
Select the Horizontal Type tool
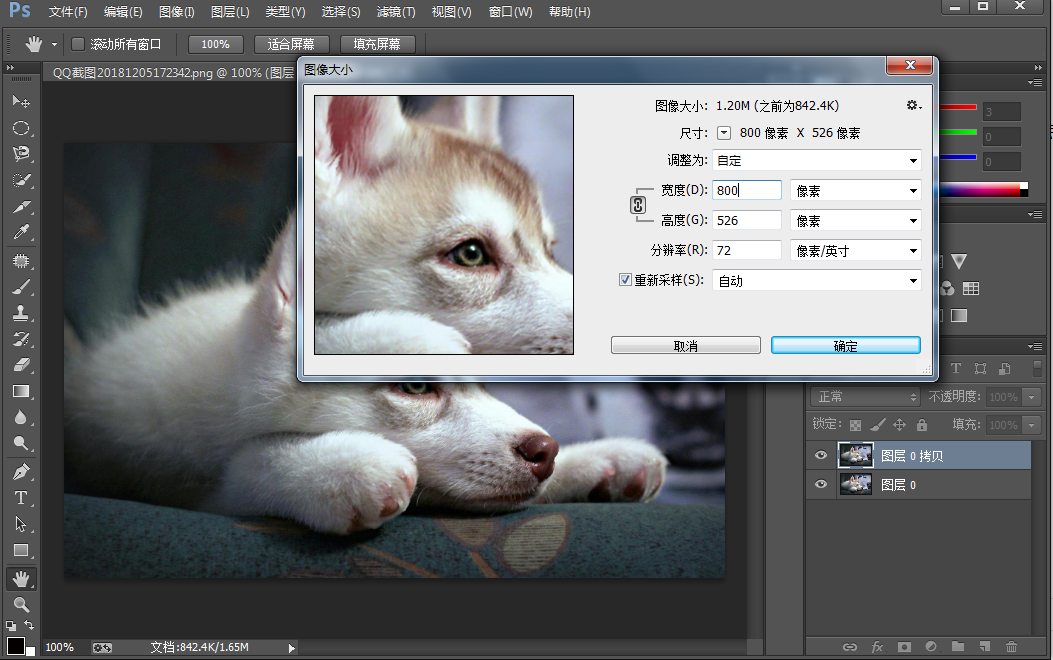[x=21, y=498]
